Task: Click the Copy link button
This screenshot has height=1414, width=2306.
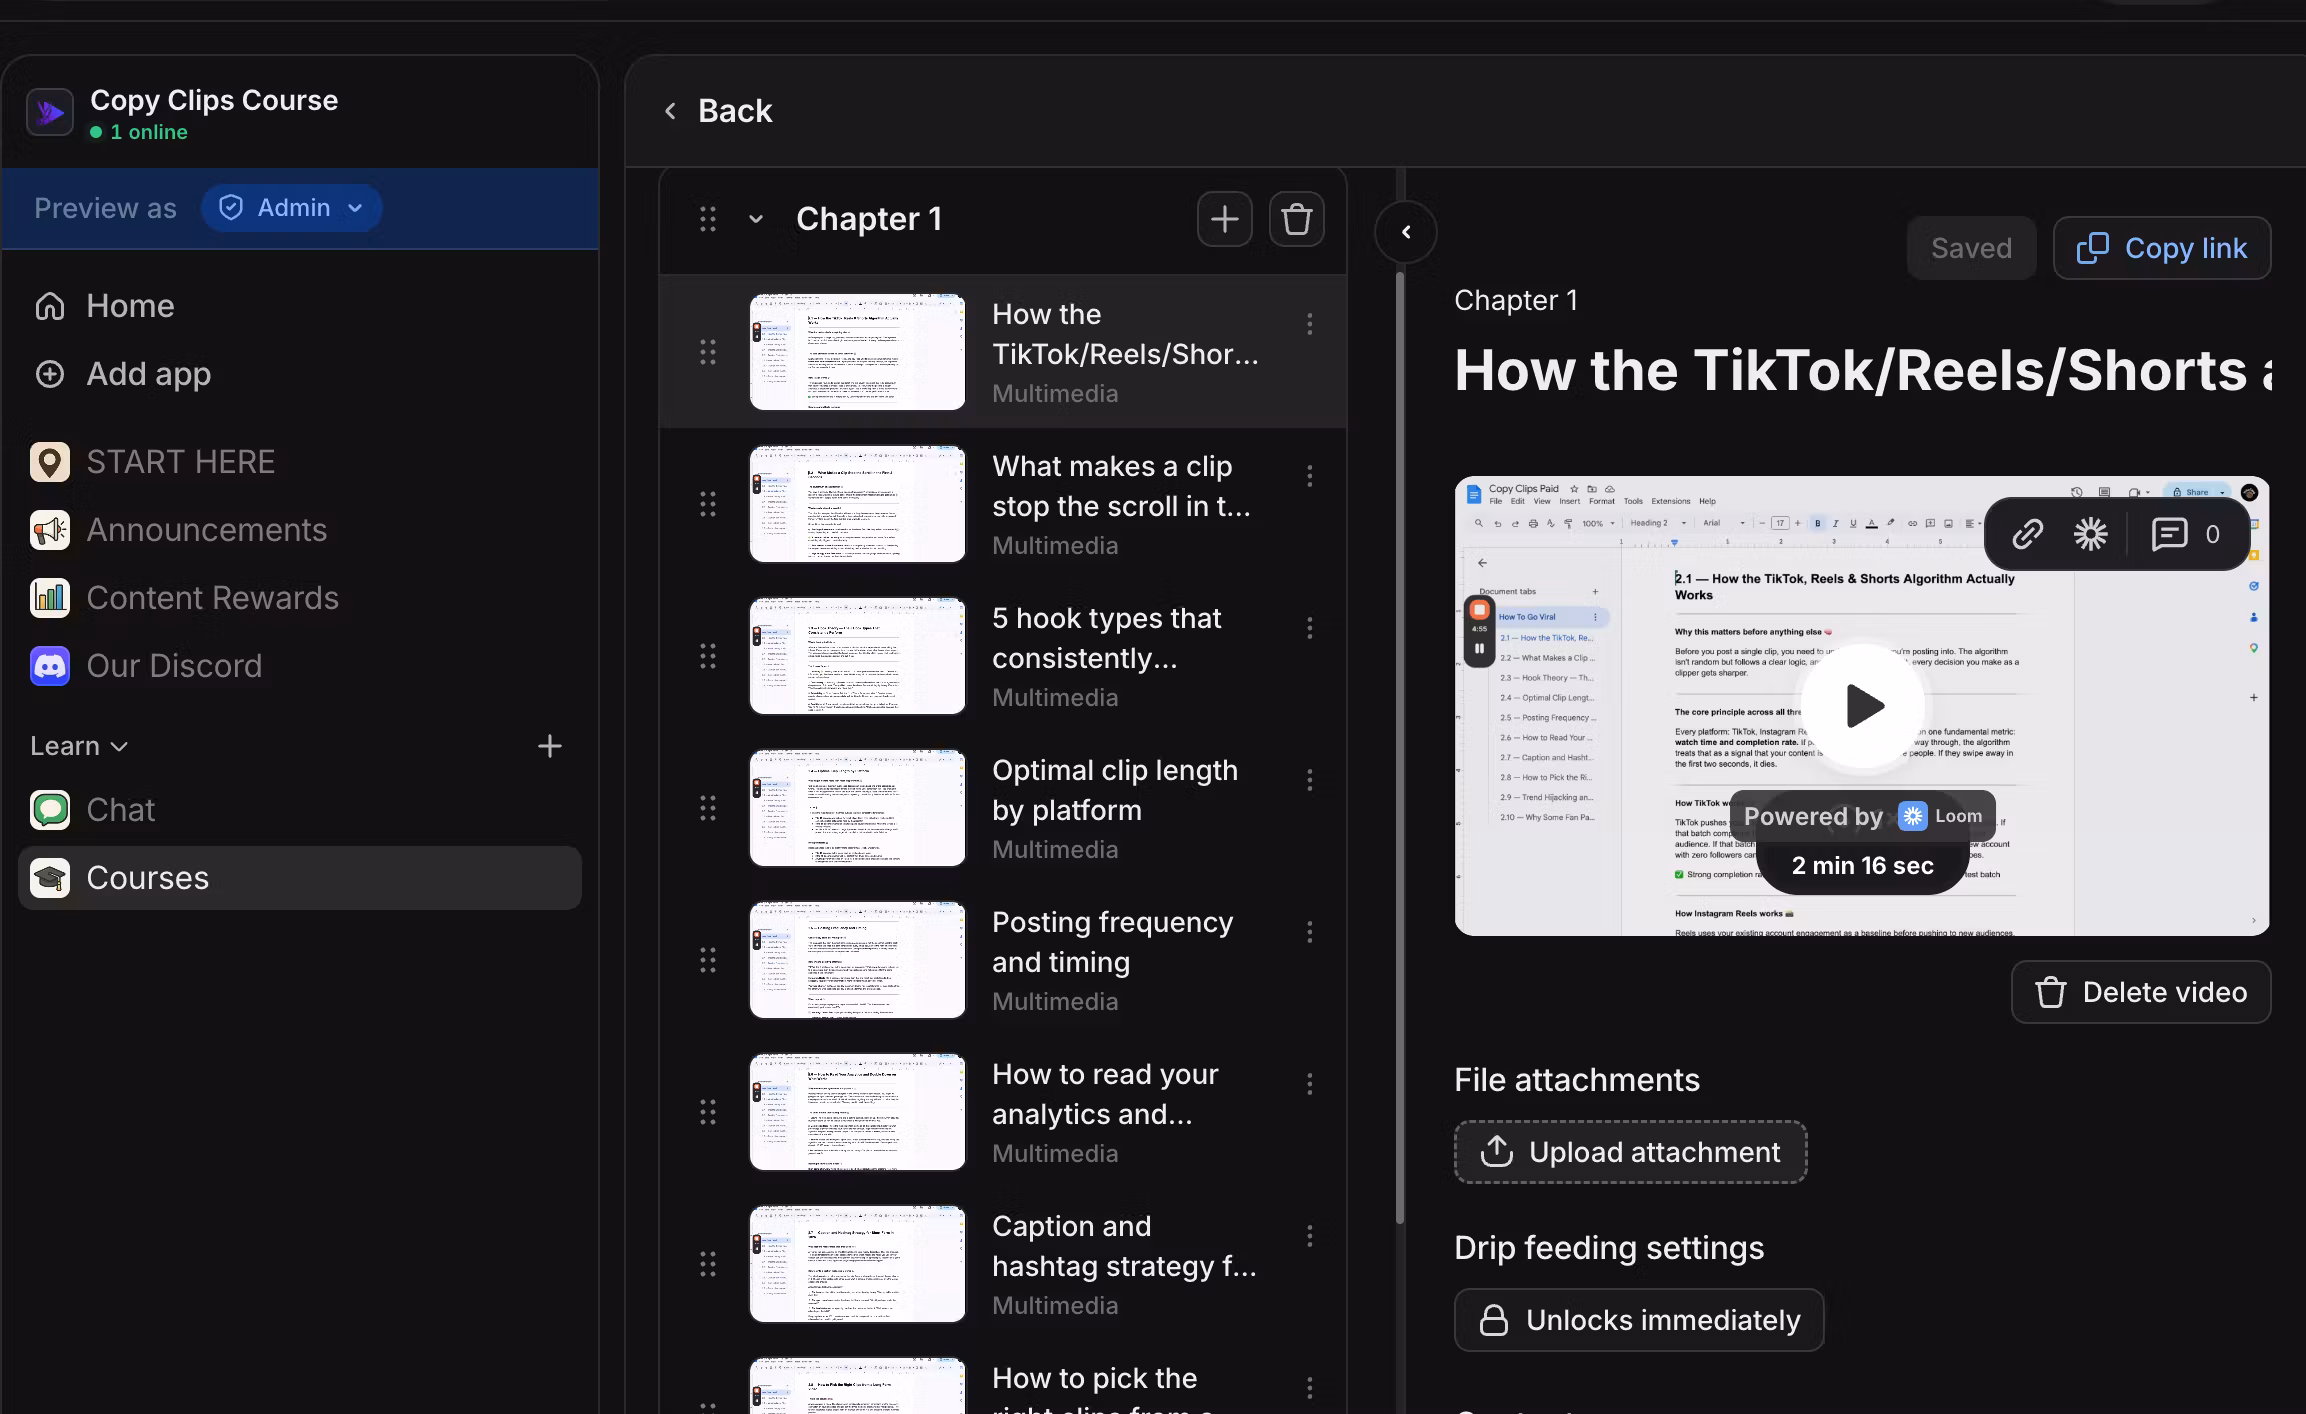Action: (2161, 248)
